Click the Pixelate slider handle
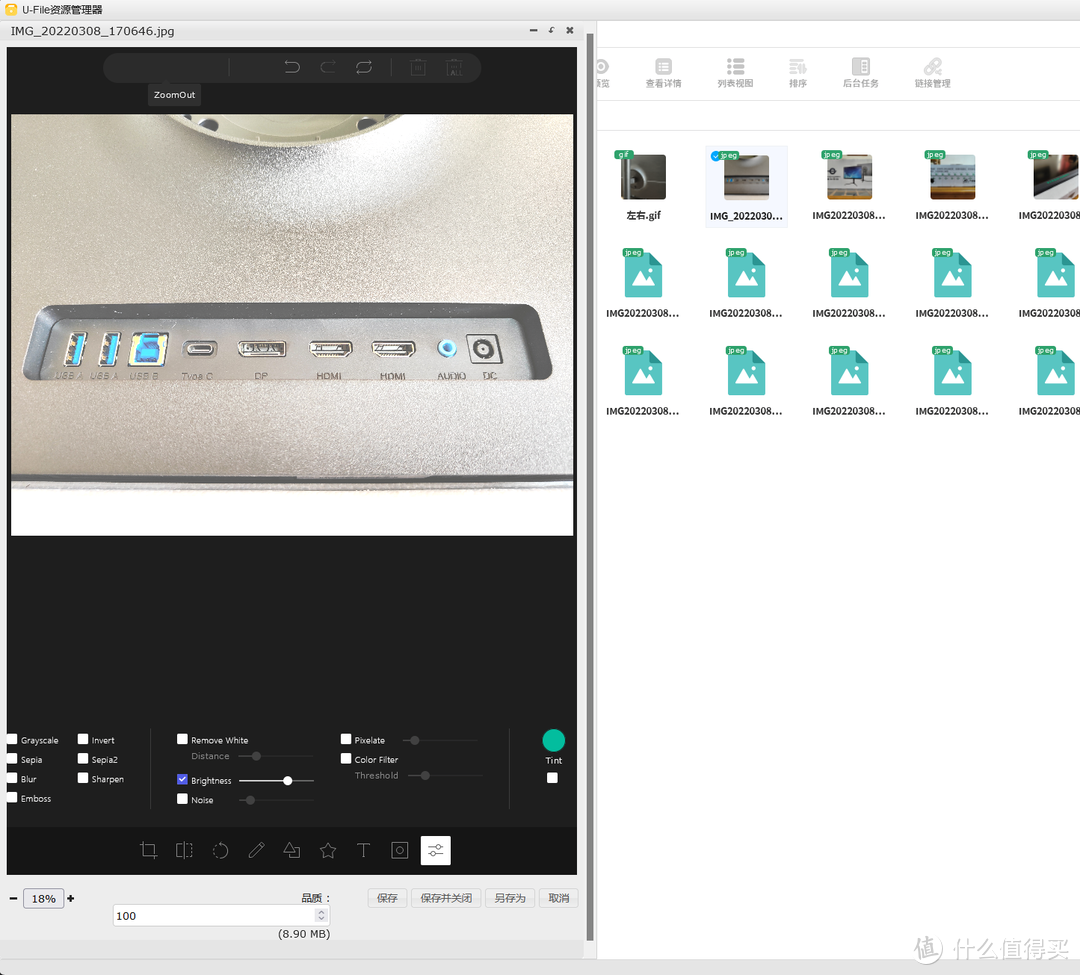This screenshot has height=975, width=1080. 415,741
